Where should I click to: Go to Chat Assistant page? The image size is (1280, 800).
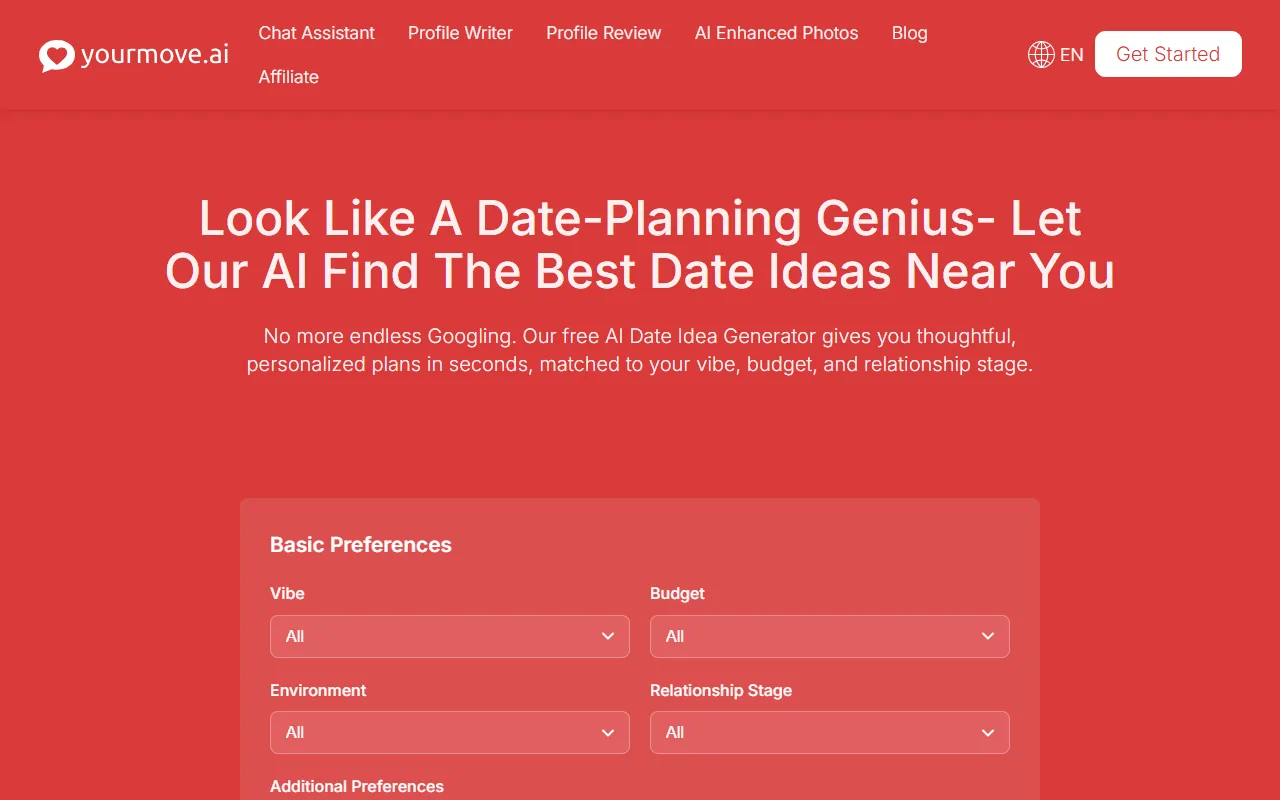[316, 33]
